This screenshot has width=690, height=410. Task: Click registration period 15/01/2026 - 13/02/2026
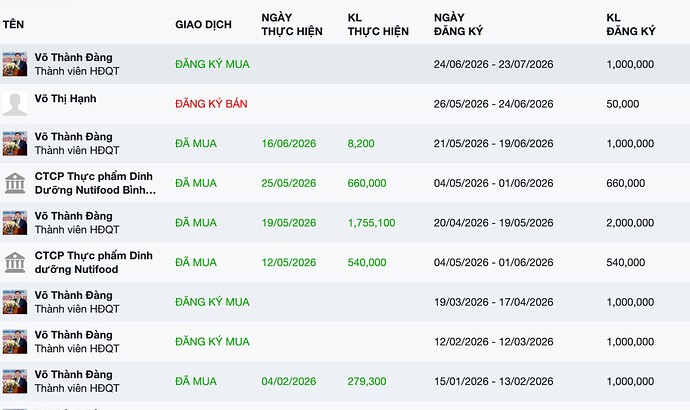click(493, 381)
